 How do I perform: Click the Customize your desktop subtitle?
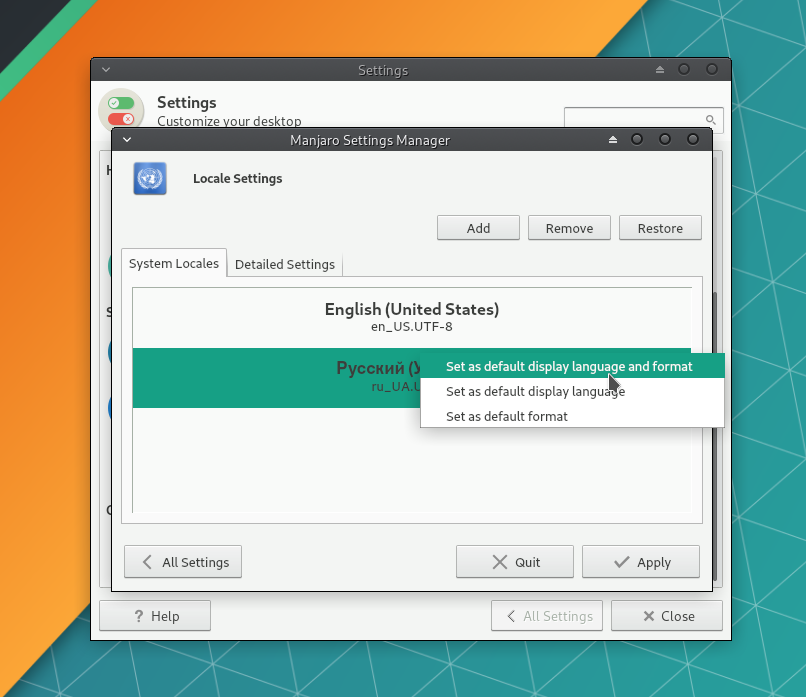coord(229,121)
